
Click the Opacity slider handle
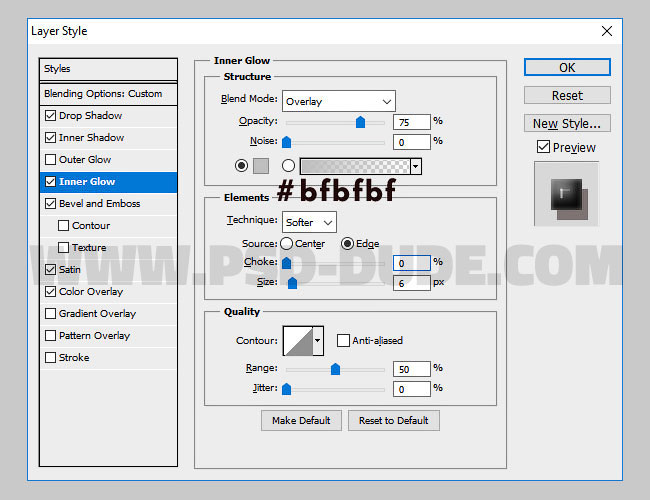[x=360, y=122]
